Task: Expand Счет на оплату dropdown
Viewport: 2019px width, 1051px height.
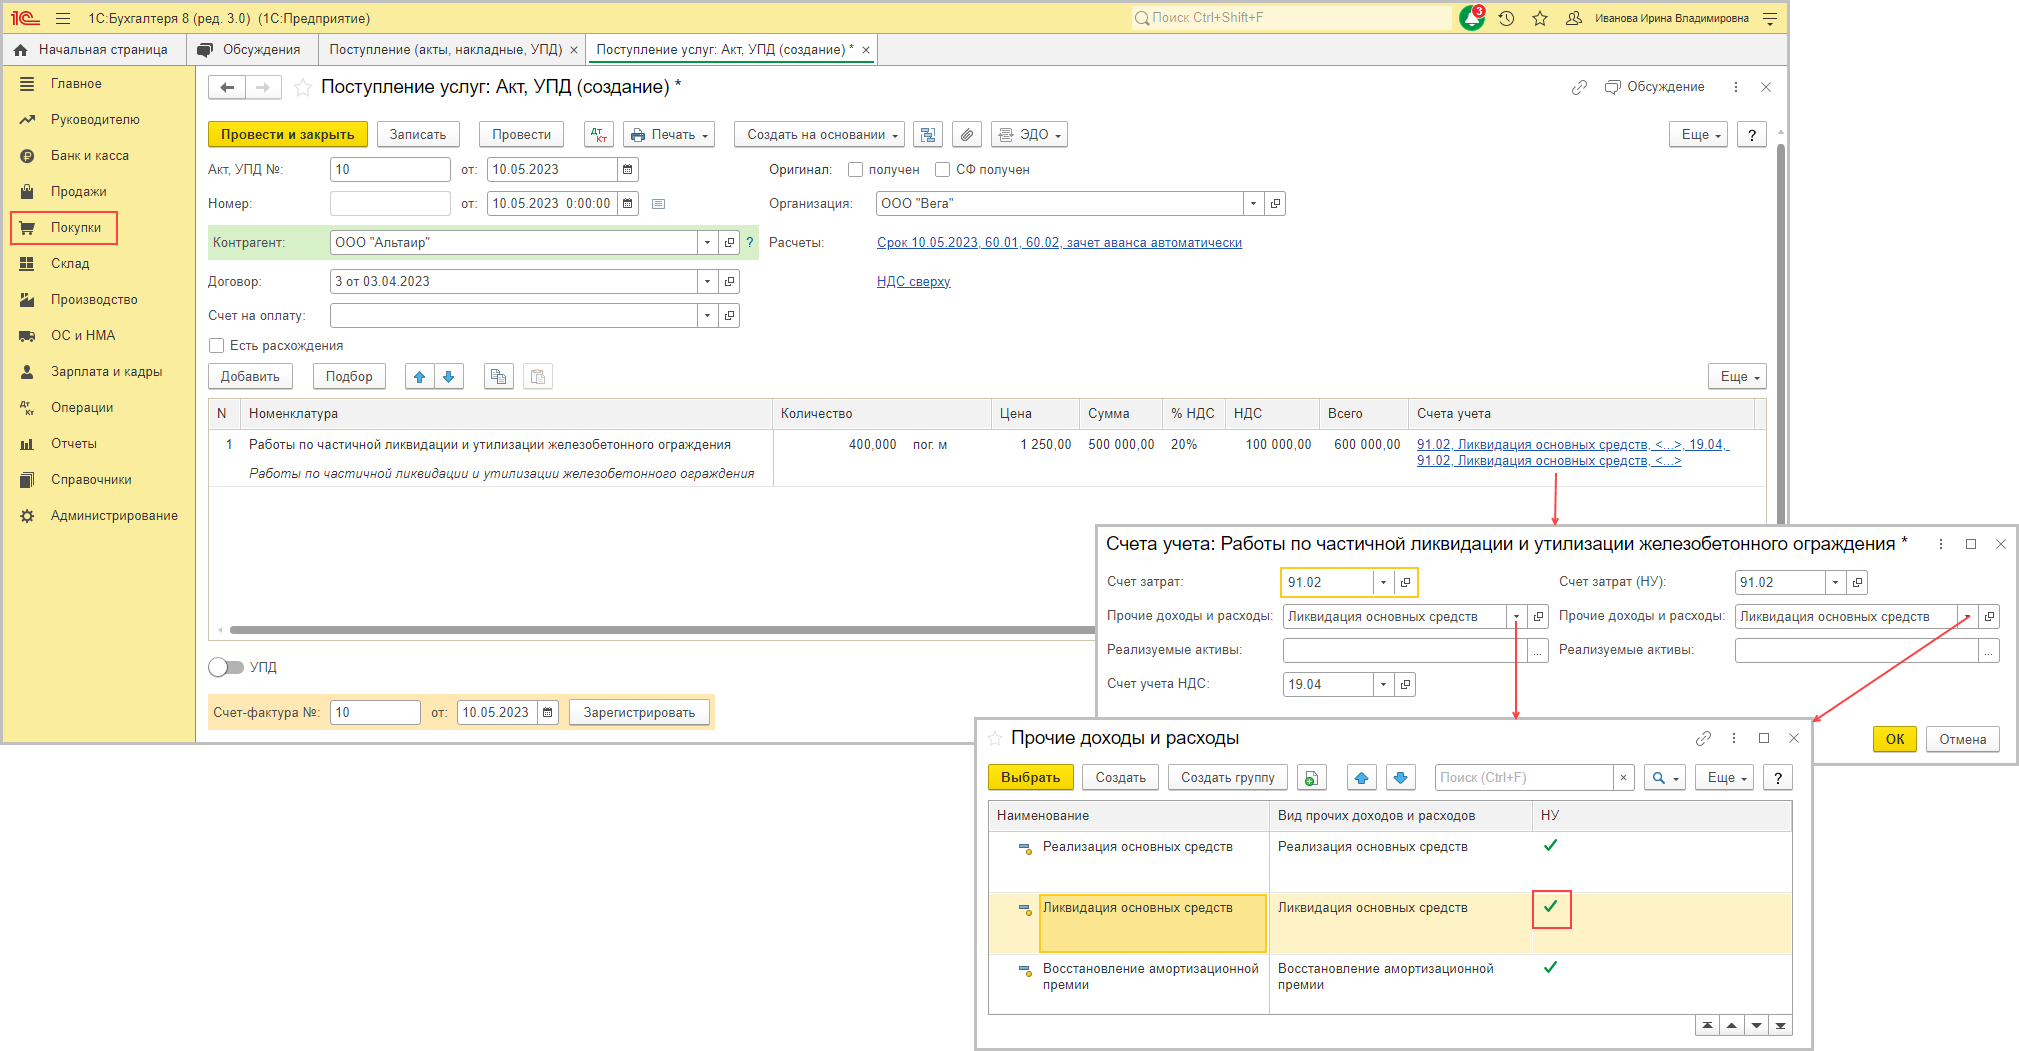Action: tap(708, 316)
